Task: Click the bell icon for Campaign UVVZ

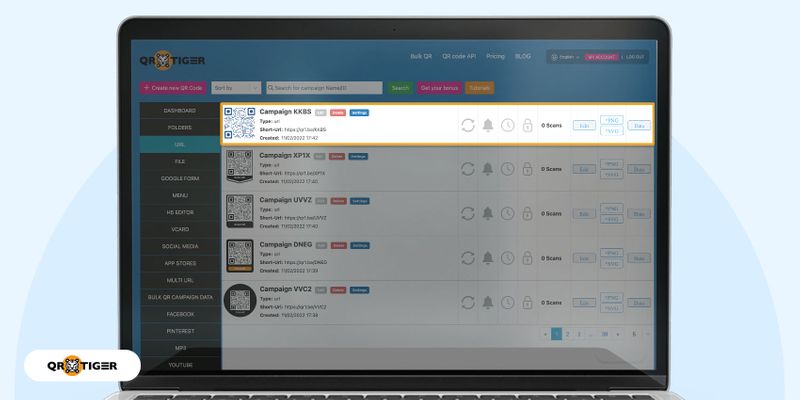Action: tap(488, 213)
